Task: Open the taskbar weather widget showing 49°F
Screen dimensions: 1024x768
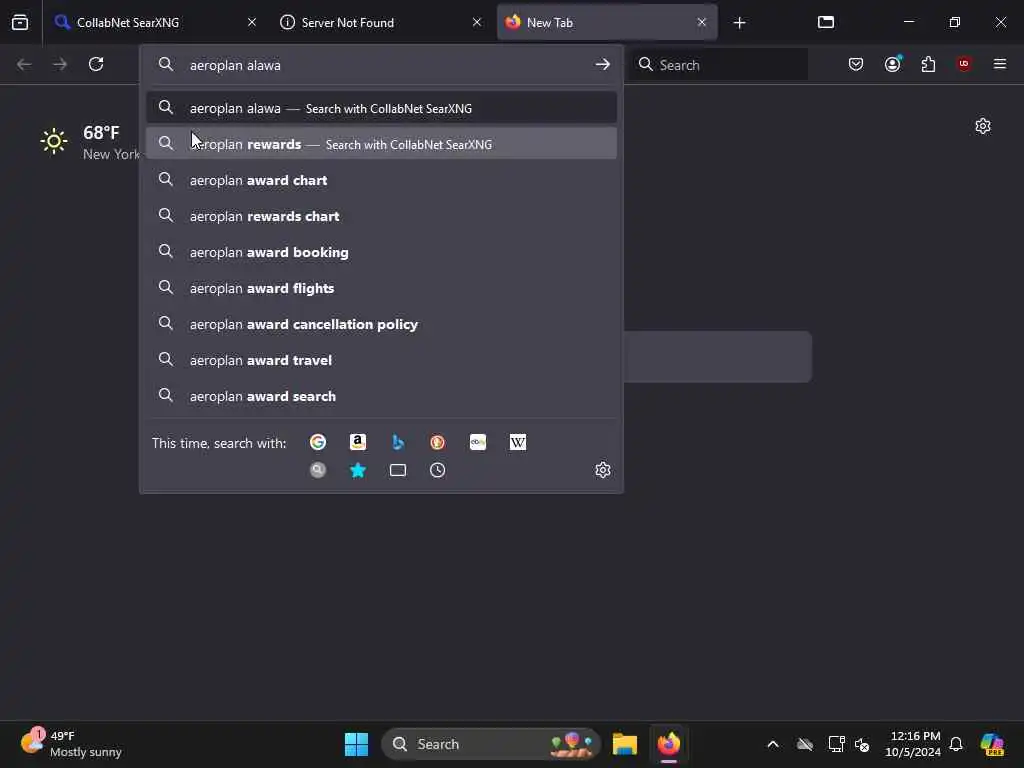Action: 72,744
